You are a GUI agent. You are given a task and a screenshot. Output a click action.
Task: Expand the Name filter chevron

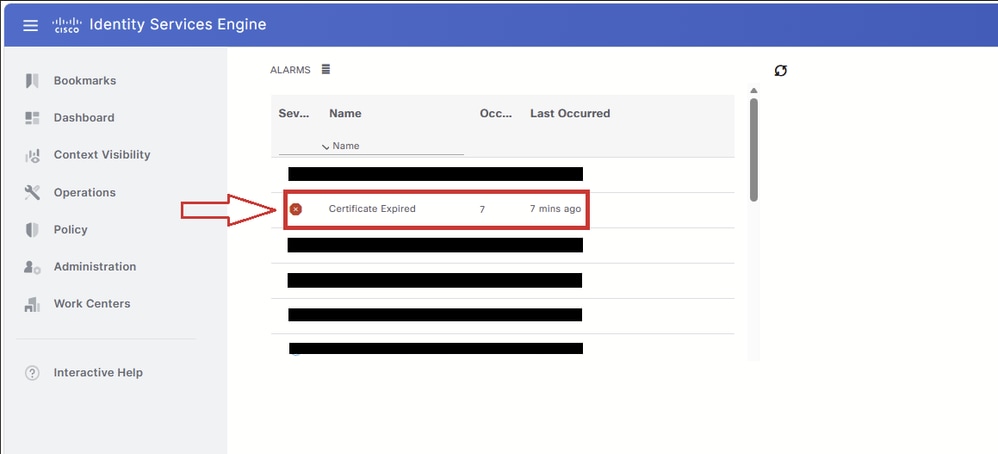point(325,147)
